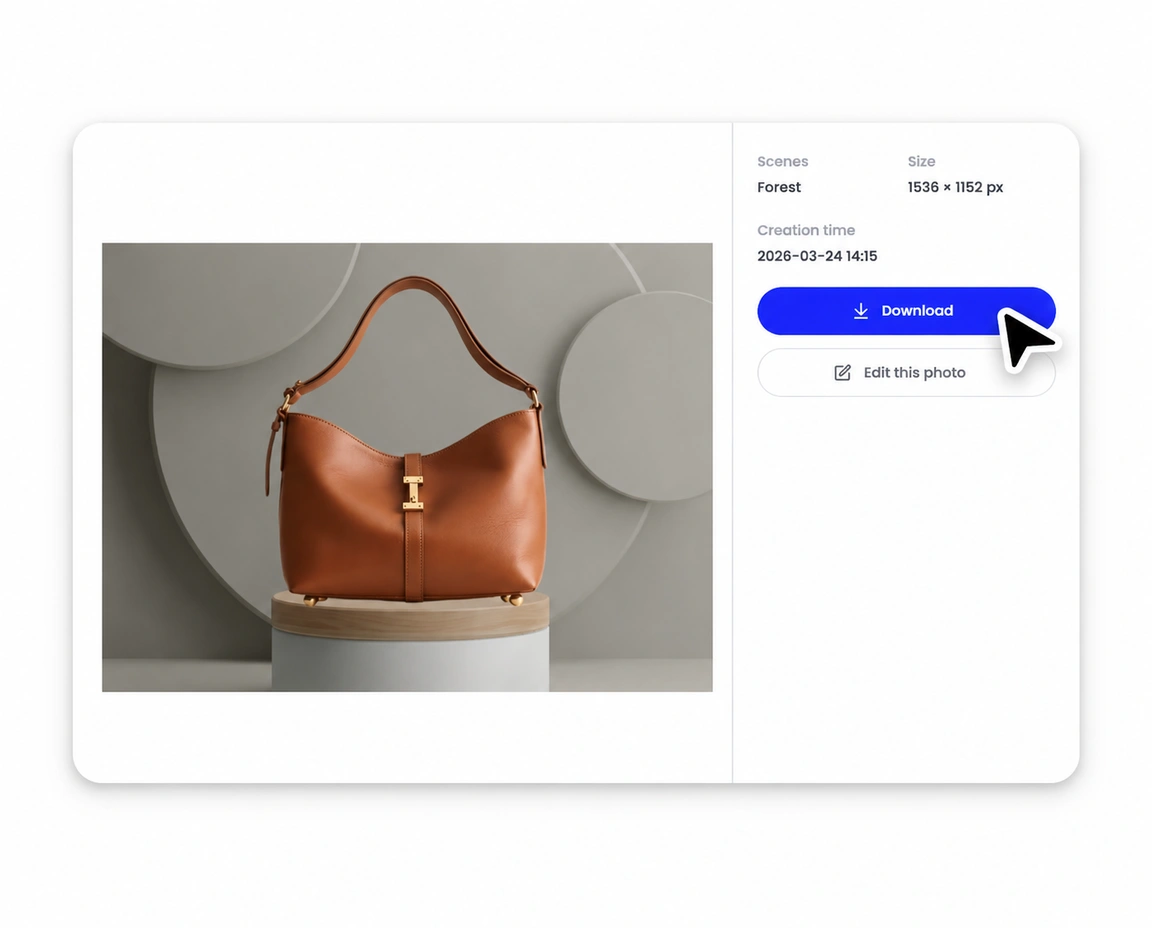Click the Scenes label
Image resolution: width=1152 pixels, height=928 pixels.
[x=782, y=162]
